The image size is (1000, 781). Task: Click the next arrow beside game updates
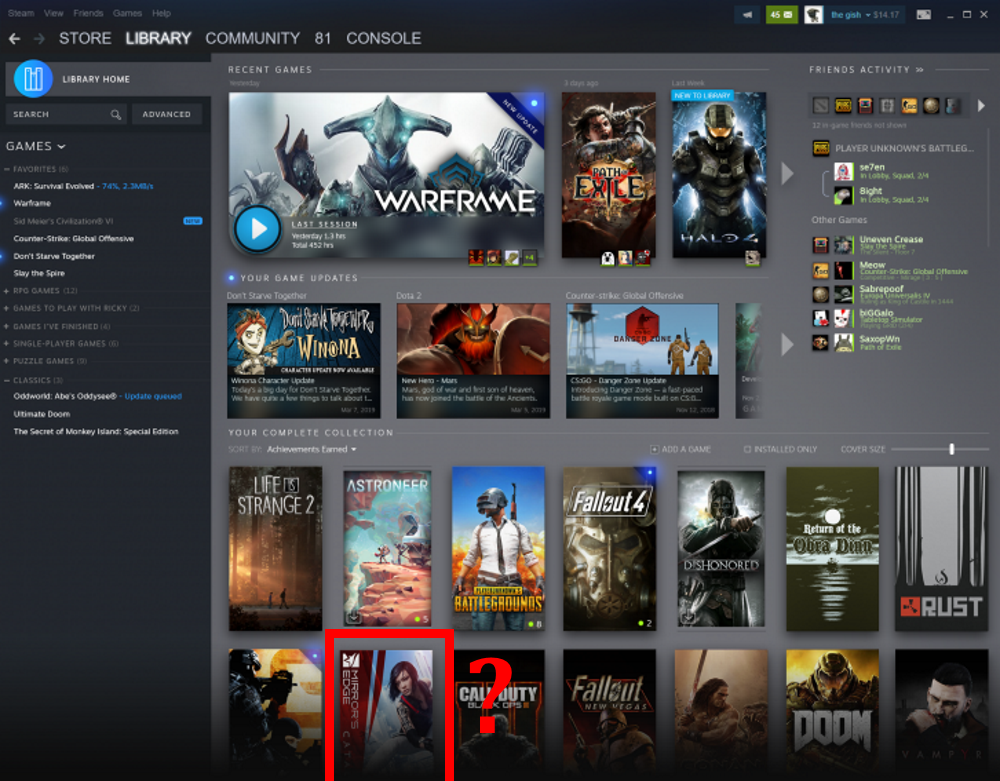(787, 344)
